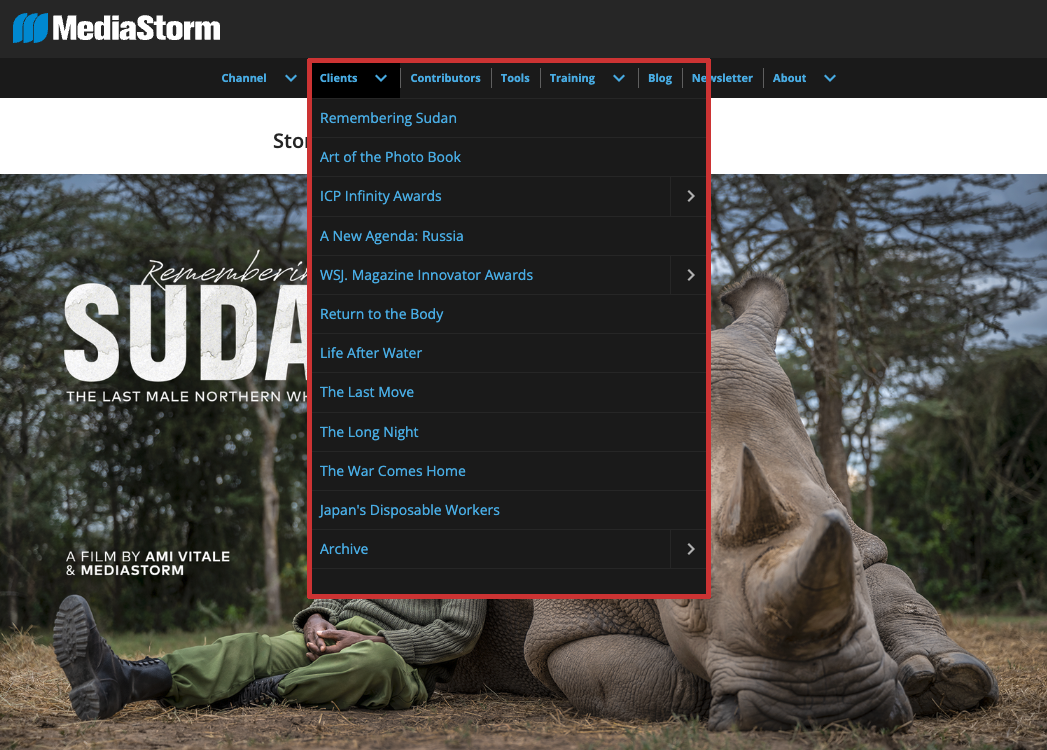Open Japan's Disposable Workers

pyautogui.click(x=409, y=510)
